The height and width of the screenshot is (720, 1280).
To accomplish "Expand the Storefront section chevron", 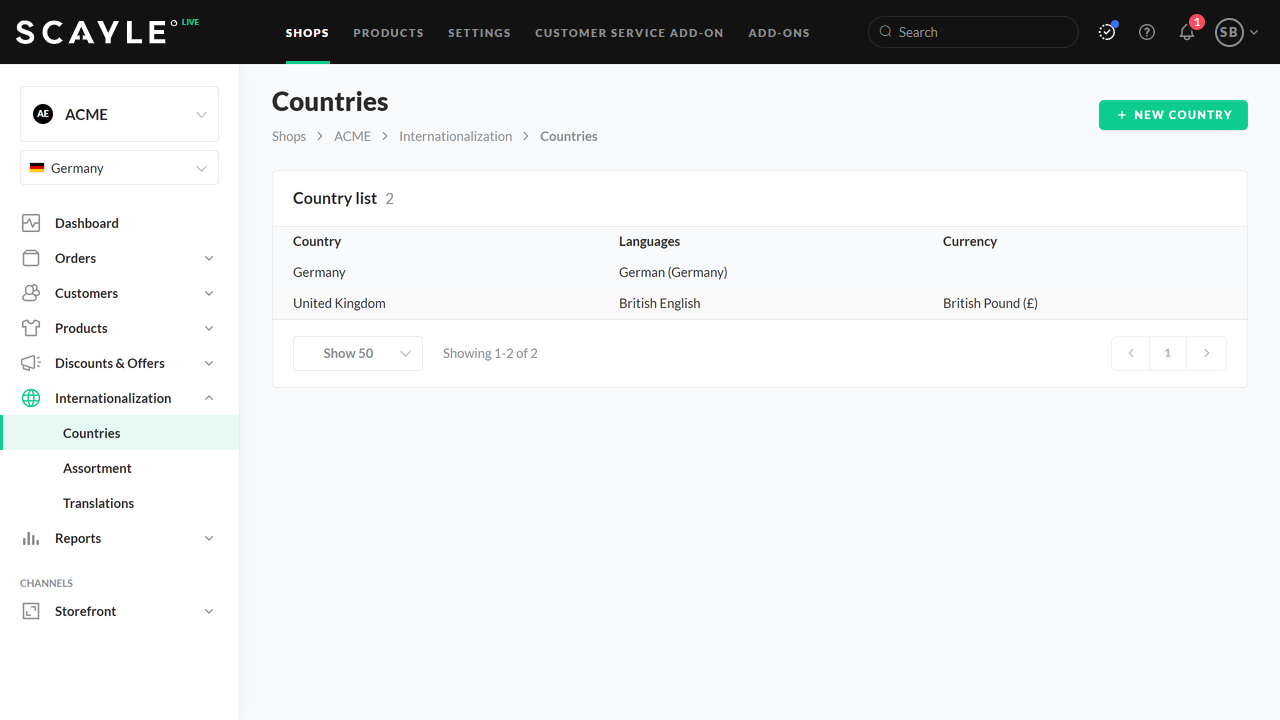I will pos(209,611).
